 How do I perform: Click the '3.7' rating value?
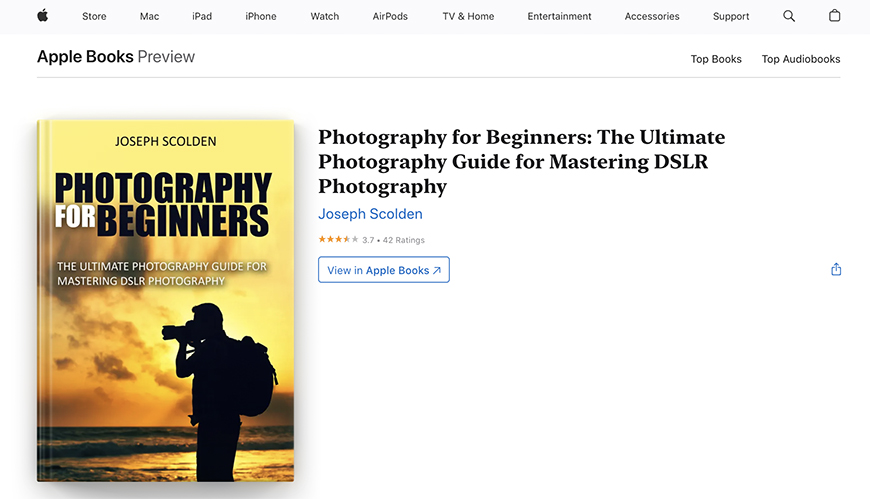tap(368, 240)
